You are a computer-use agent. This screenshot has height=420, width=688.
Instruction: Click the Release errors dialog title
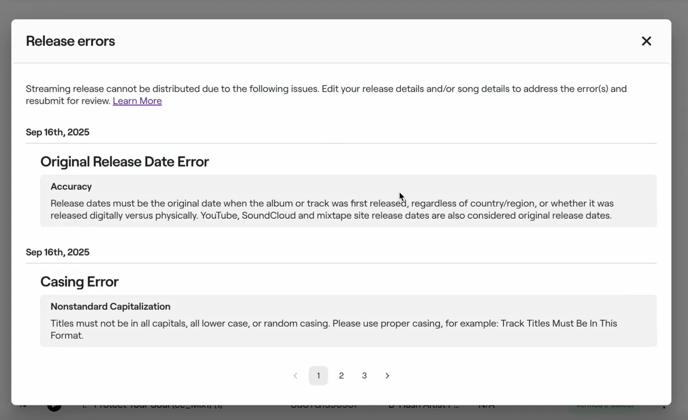click(x=70, y=41)
